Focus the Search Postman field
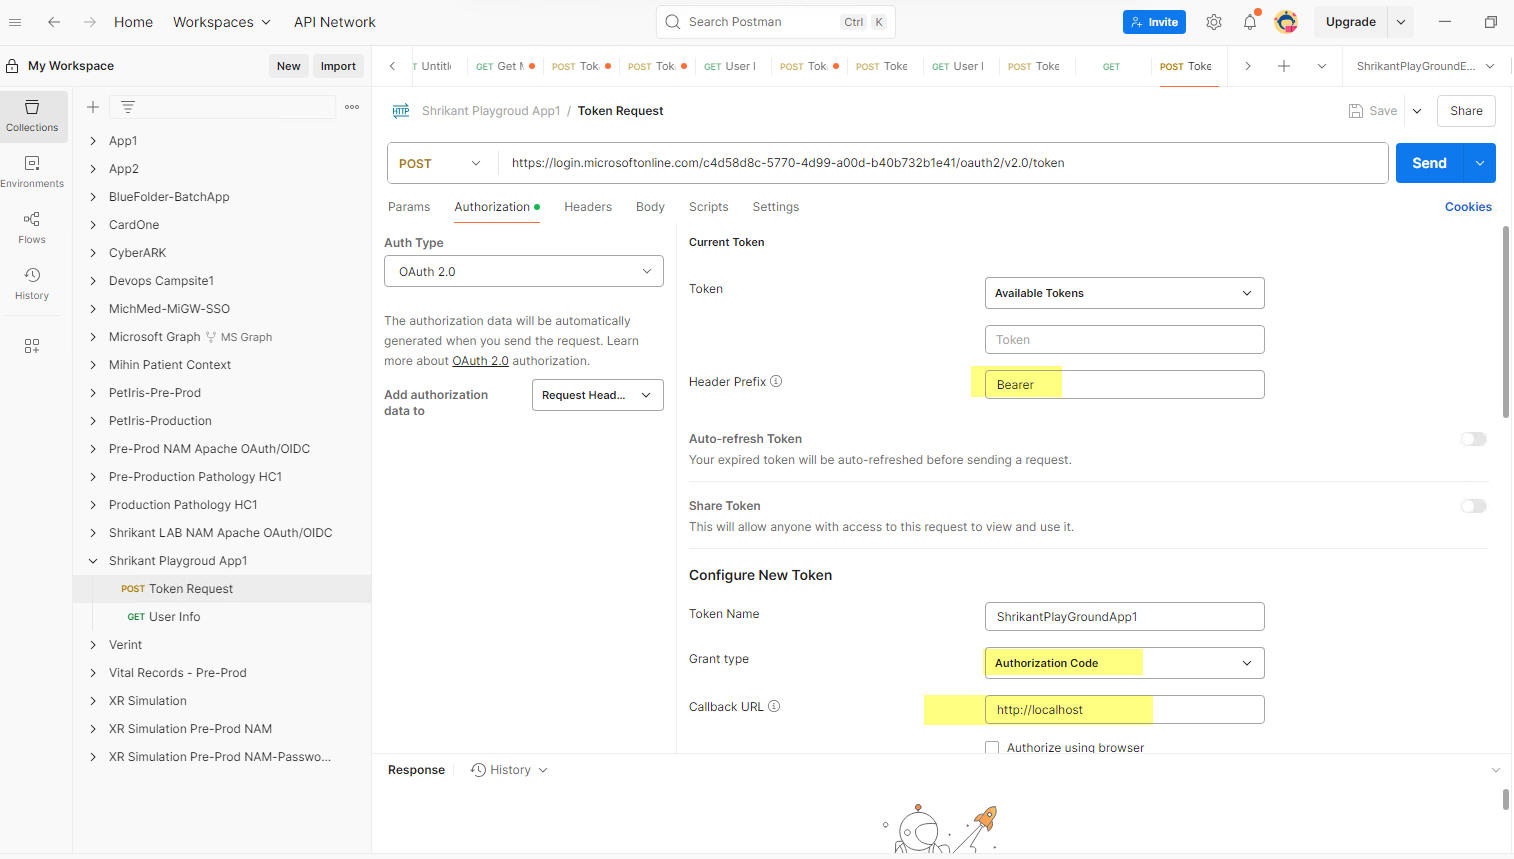 coord(775,22)
